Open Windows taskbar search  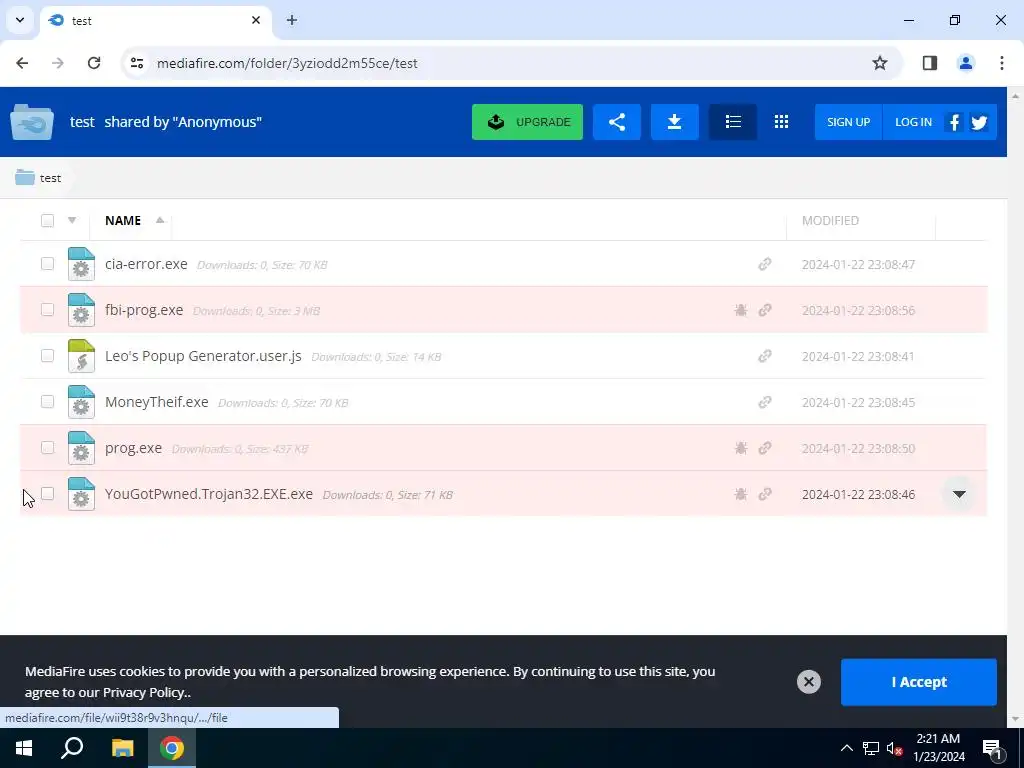pyautogui.click(x=72, y=748)
